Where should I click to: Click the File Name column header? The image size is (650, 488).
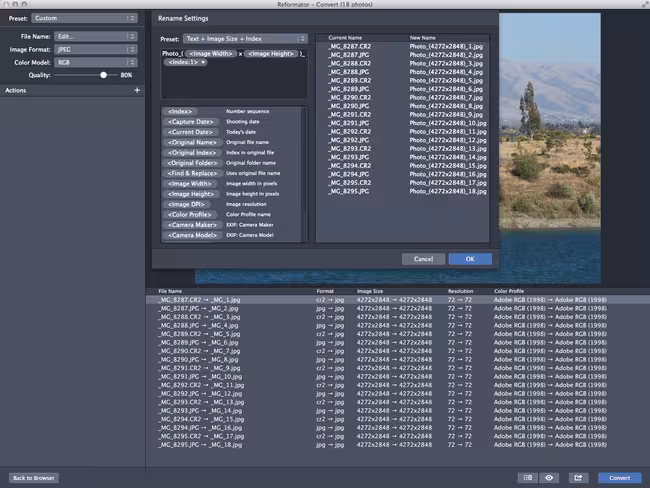[170, 291]
